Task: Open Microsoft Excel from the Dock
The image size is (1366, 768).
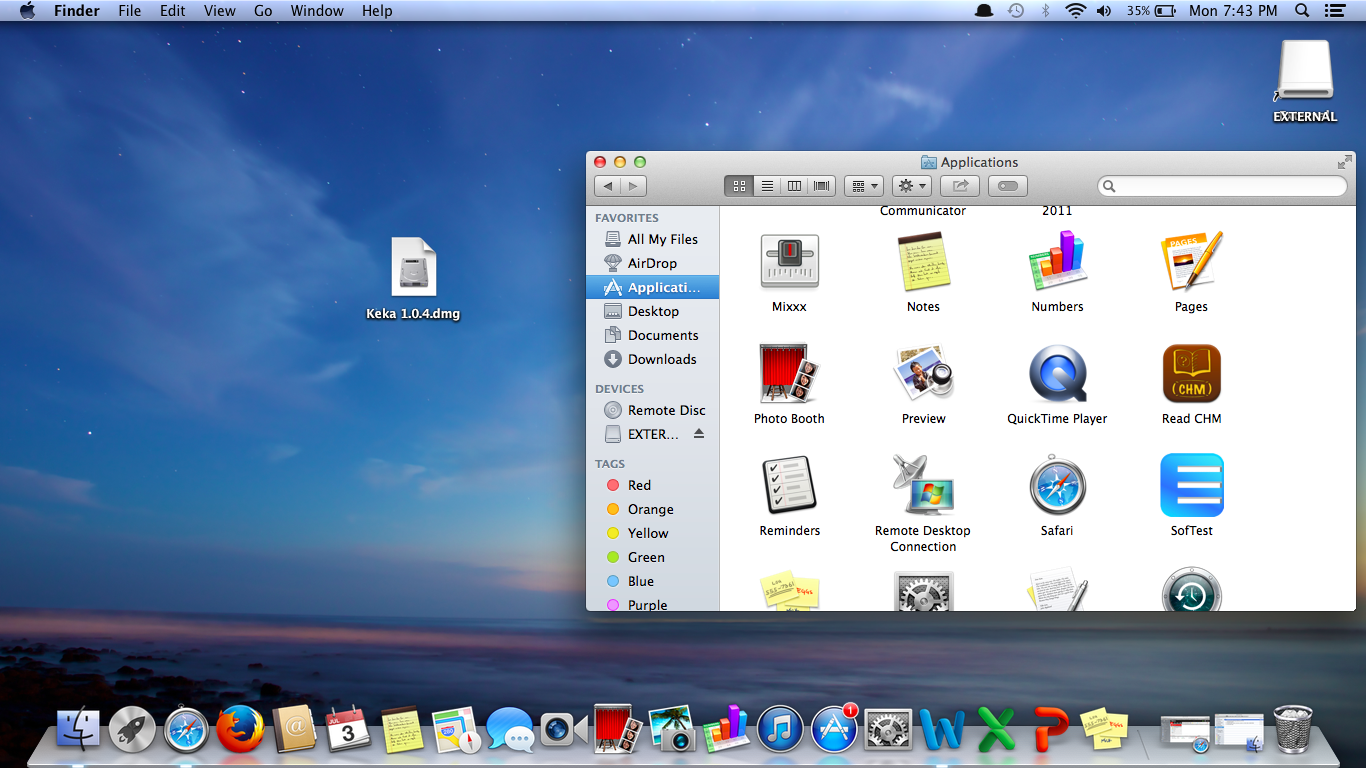Action: [996, 730]
